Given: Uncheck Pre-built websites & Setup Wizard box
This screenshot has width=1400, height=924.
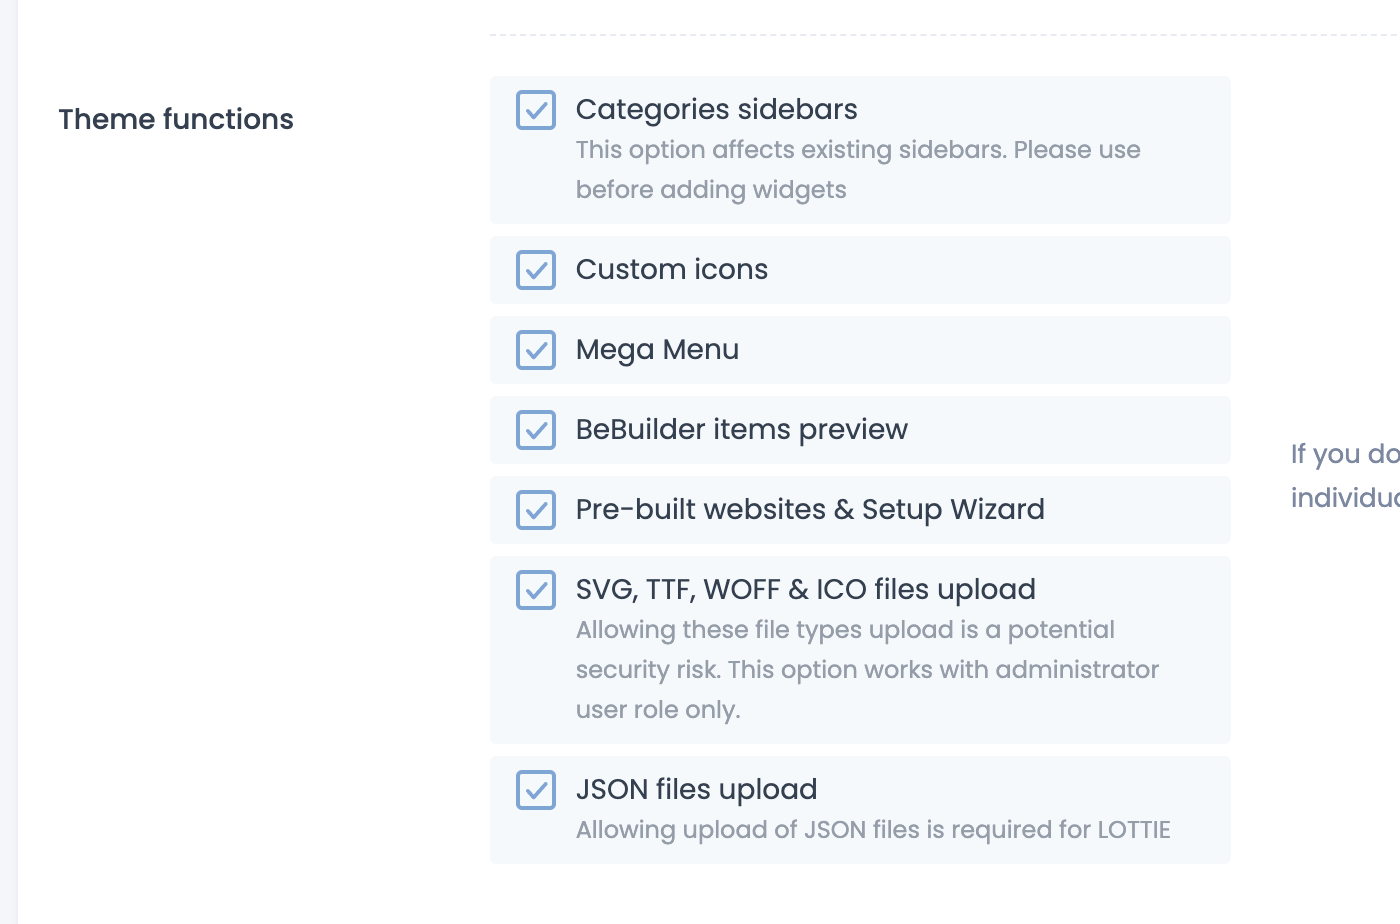Looking at the screenshot, I should click(536, 510).
